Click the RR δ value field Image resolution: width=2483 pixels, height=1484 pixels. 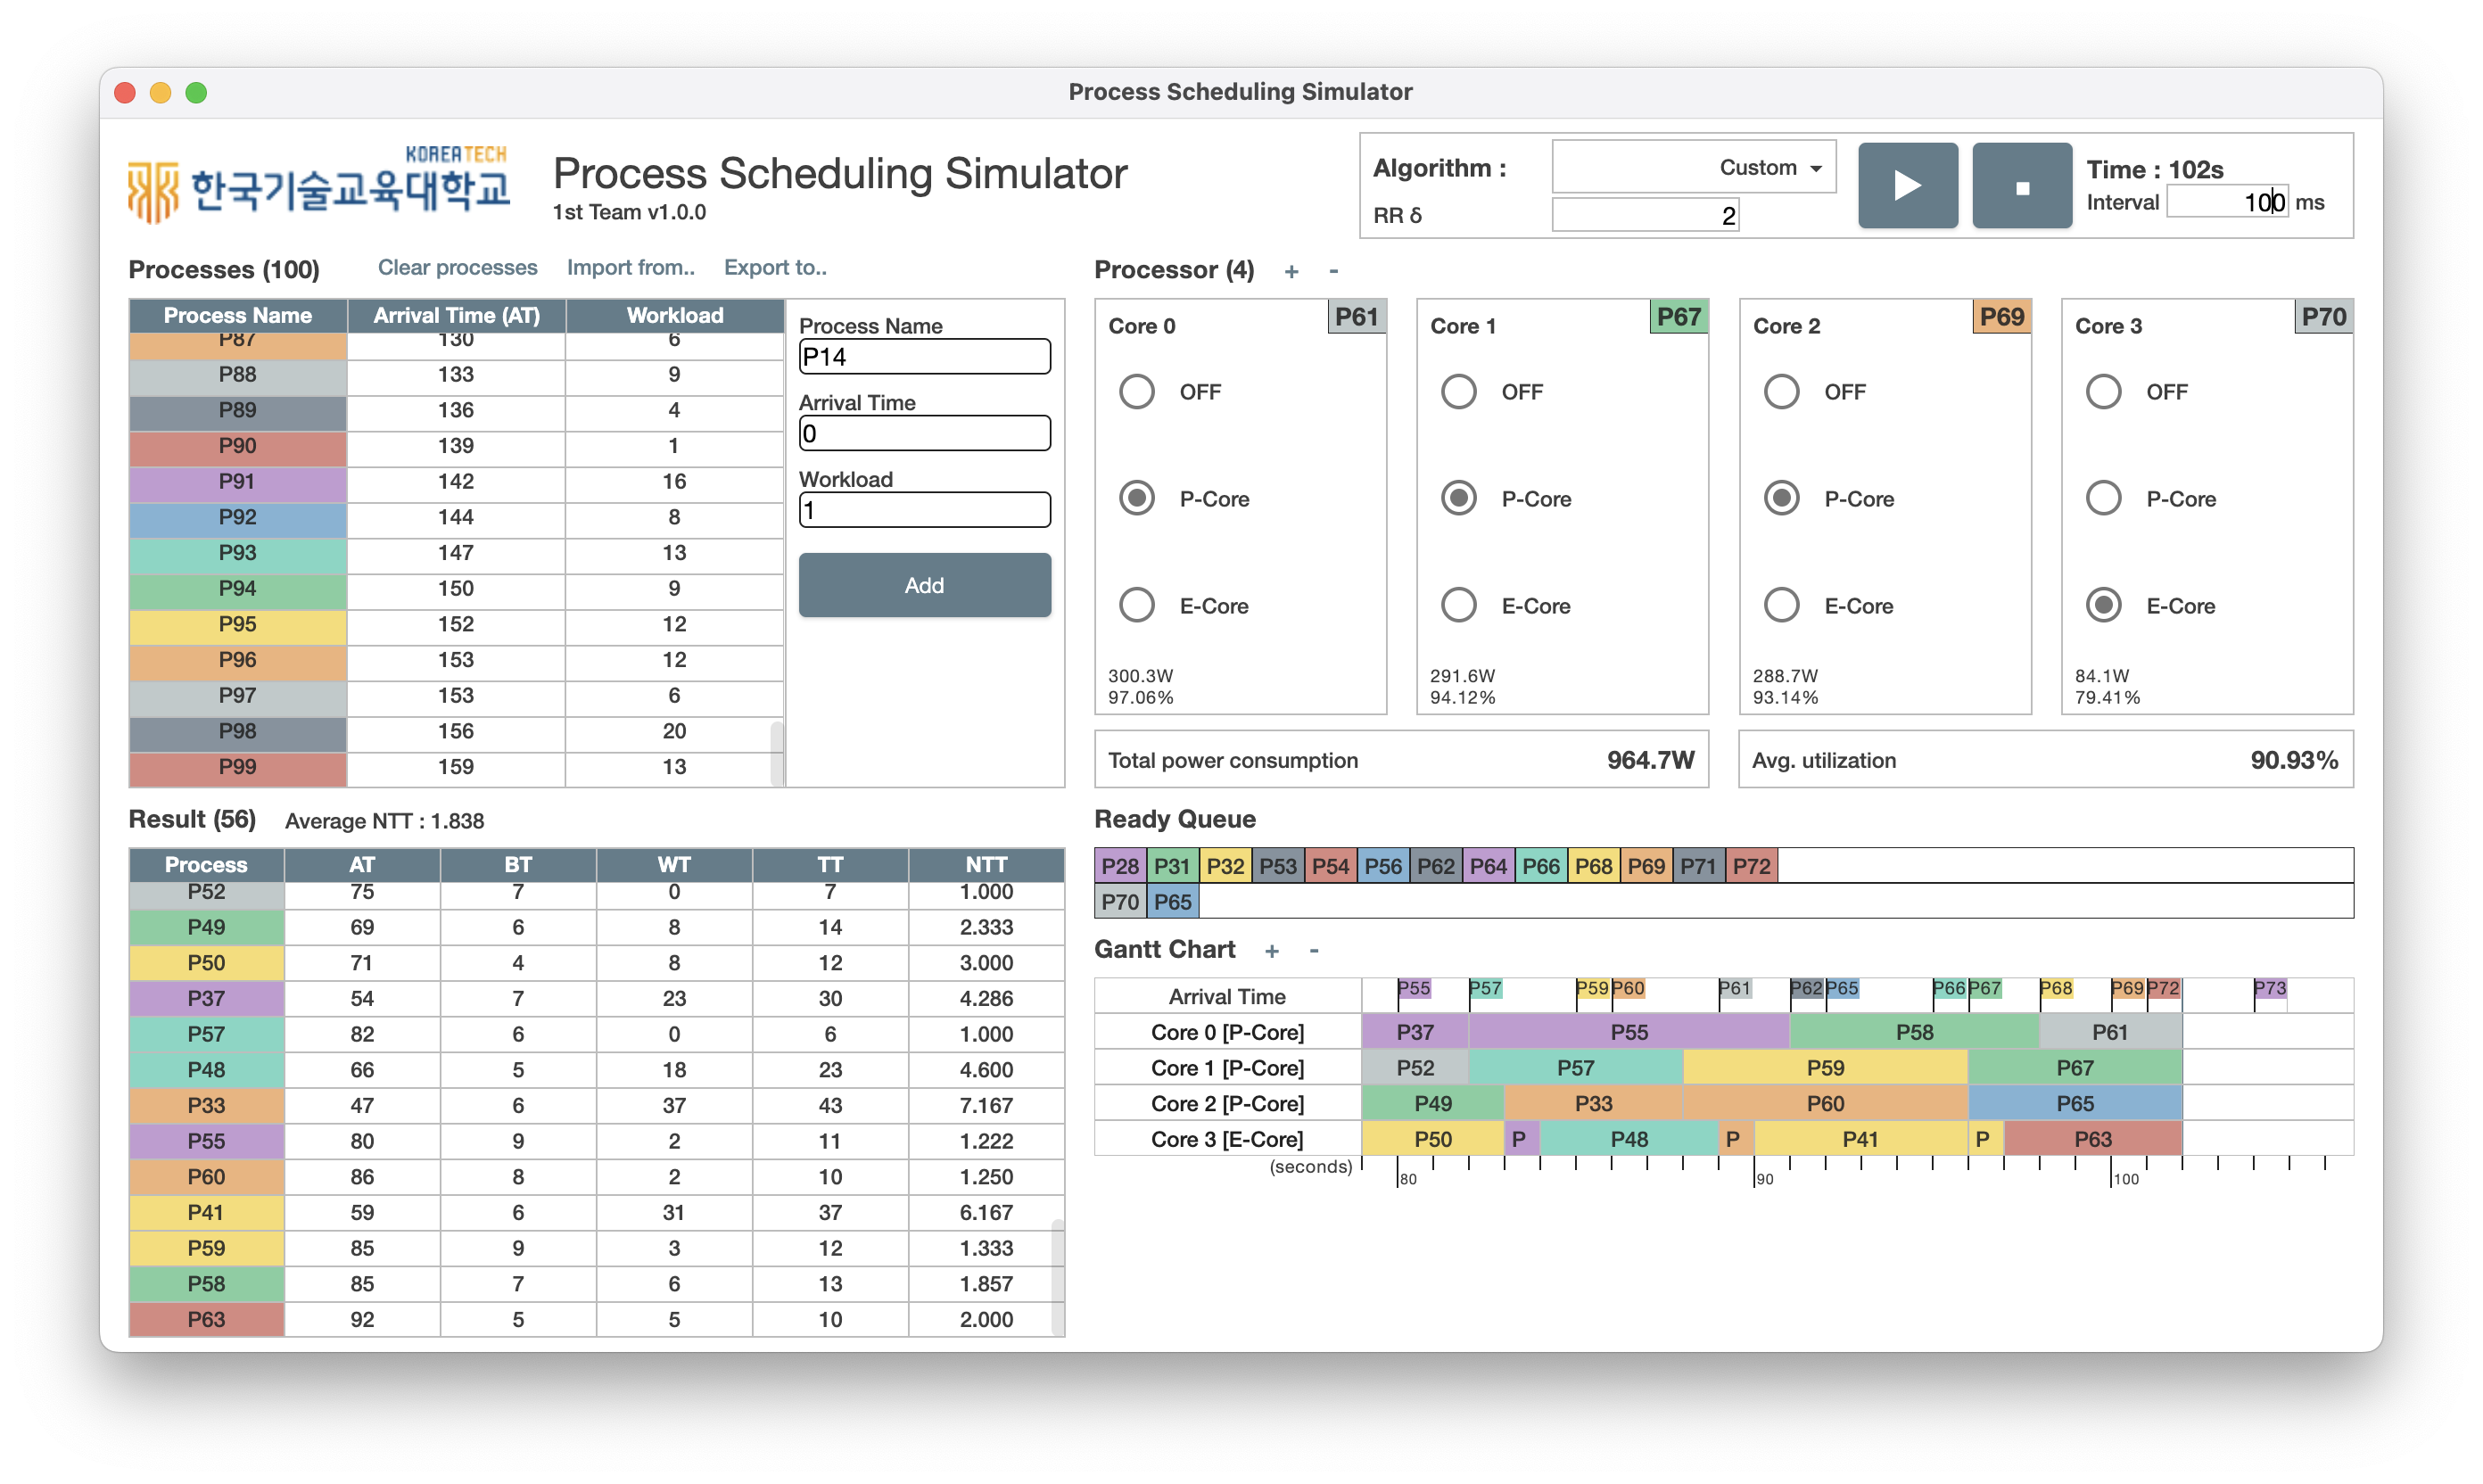tap(1645, 213)
